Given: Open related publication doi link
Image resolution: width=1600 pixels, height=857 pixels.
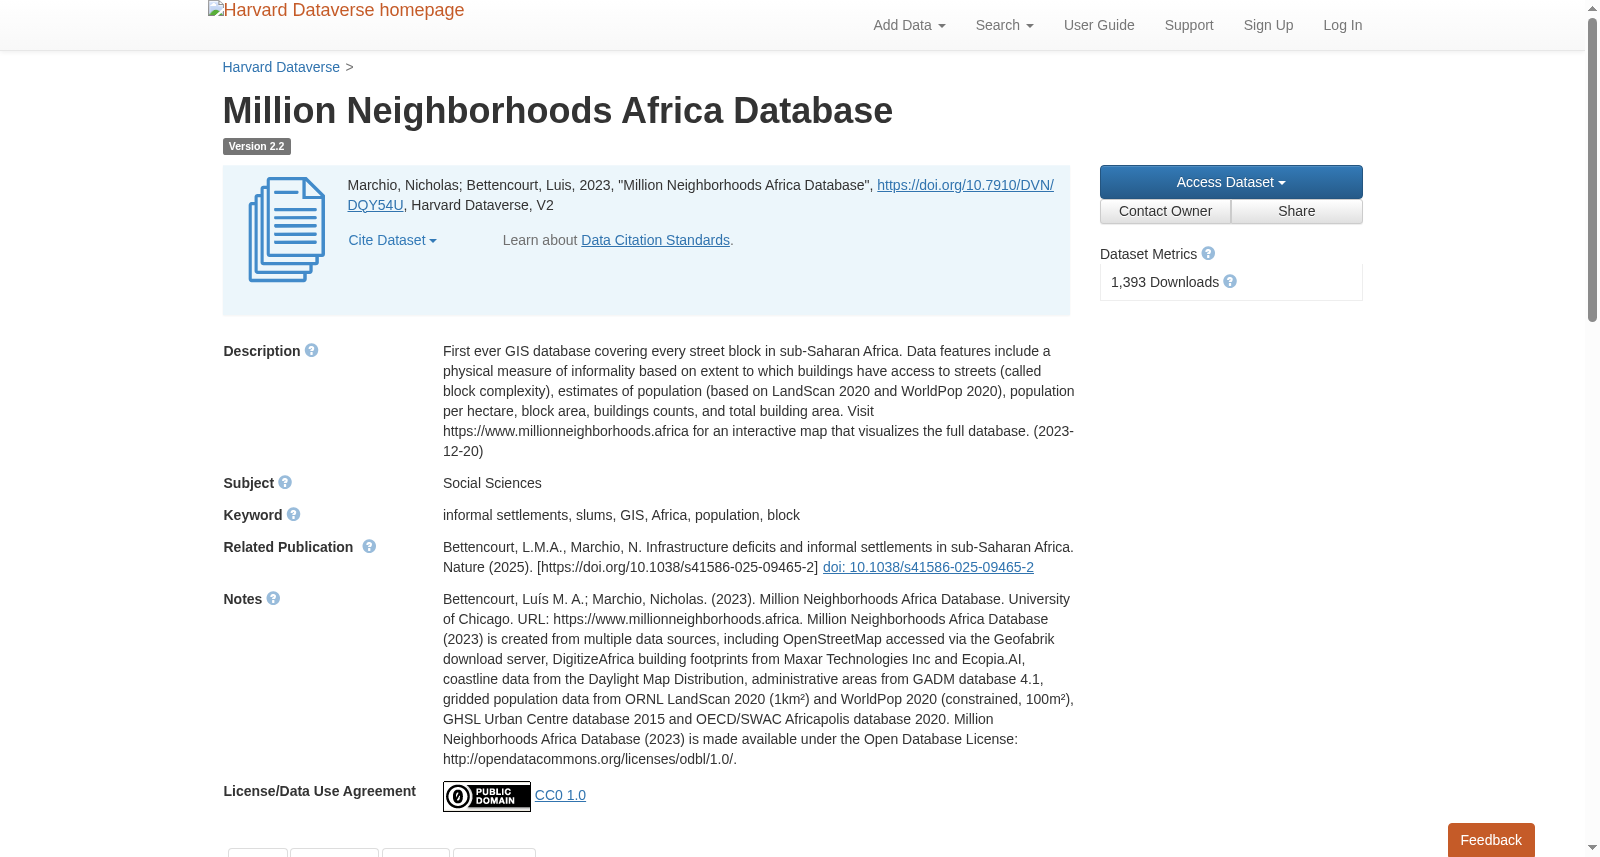Looking at the screenshot, I should point(928,567).
